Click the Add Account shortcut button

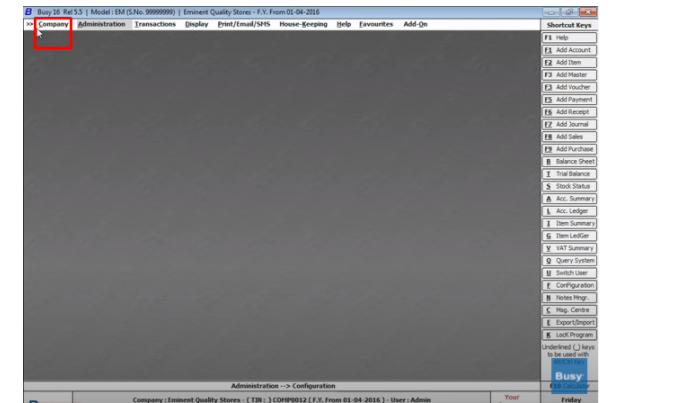pos(569,50)
